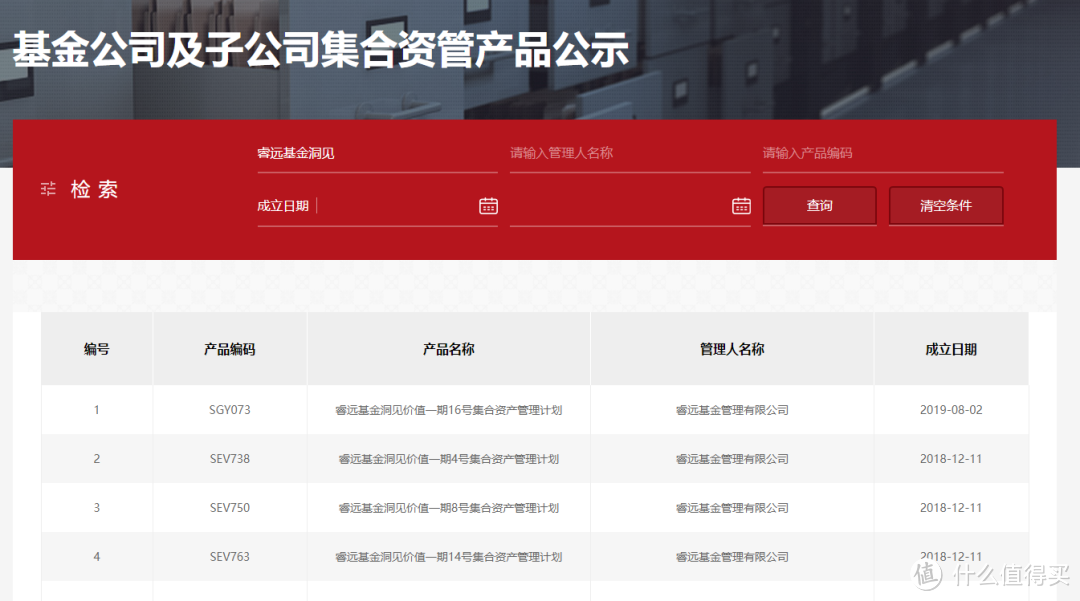Click row number 4 cell
Screen dimensions: 1080x601
pos(96,556)
